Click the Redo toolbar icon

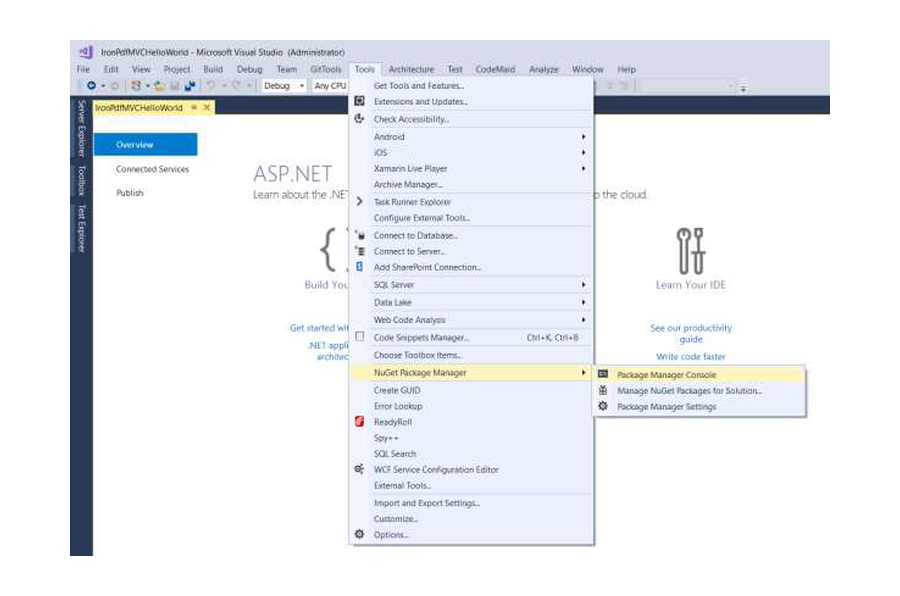(236, 86)
